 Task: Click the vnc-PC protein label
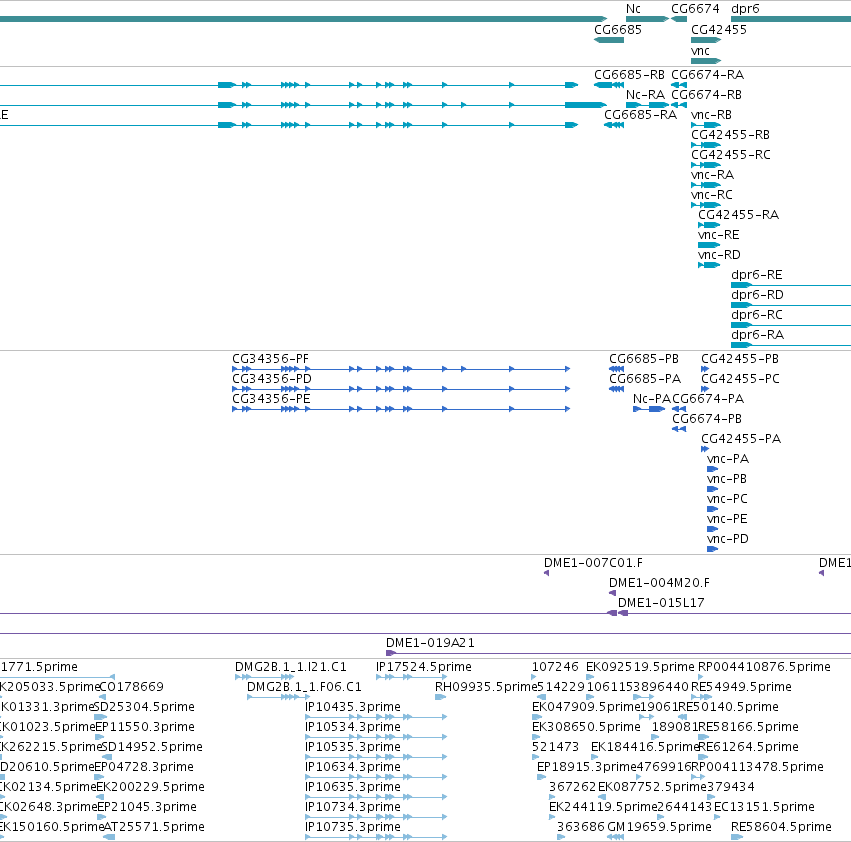(727, 499)
